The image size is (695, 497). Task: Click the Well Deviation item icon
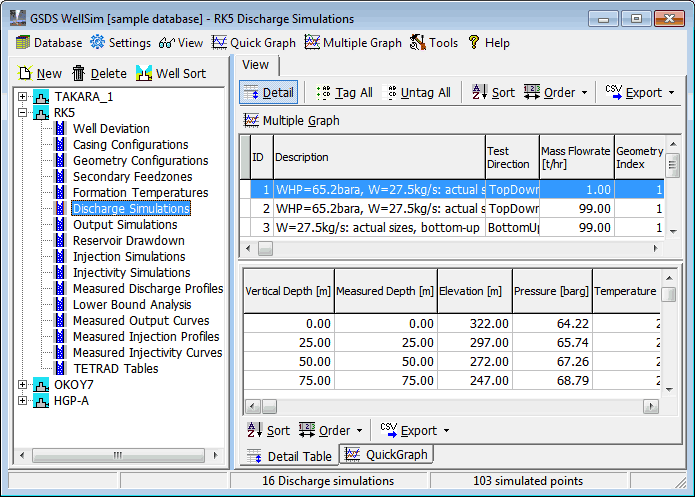60,129
